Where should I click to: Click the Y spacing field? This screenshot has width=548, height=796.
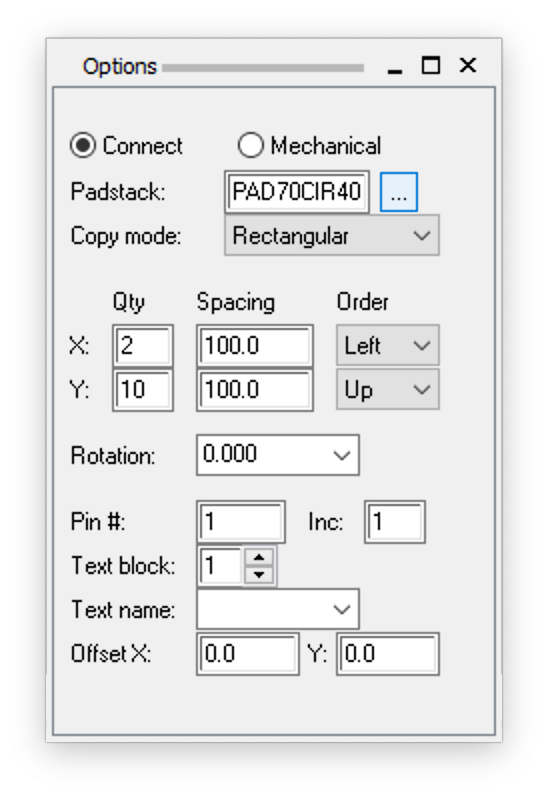(x=254, y=390)
